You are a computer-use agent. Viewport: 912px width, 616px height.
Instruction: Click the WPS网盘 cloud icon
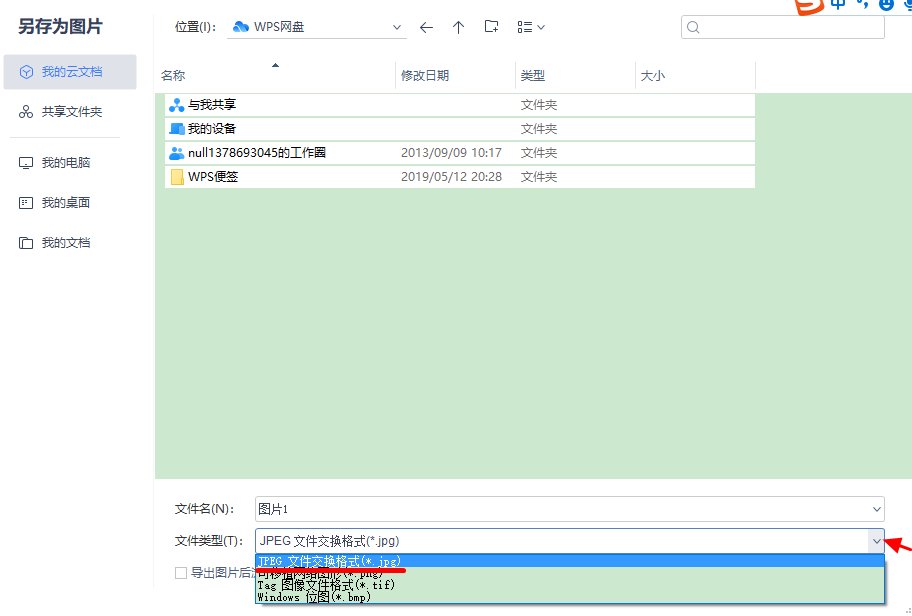pos(238,27)
